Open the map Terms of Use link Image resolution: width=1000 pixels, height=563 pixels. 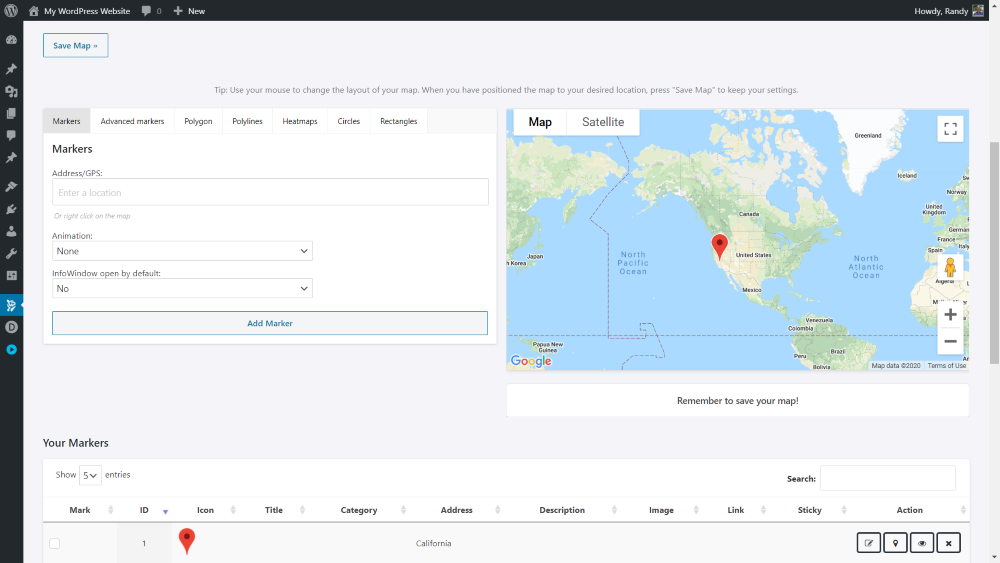pos(946,366)
